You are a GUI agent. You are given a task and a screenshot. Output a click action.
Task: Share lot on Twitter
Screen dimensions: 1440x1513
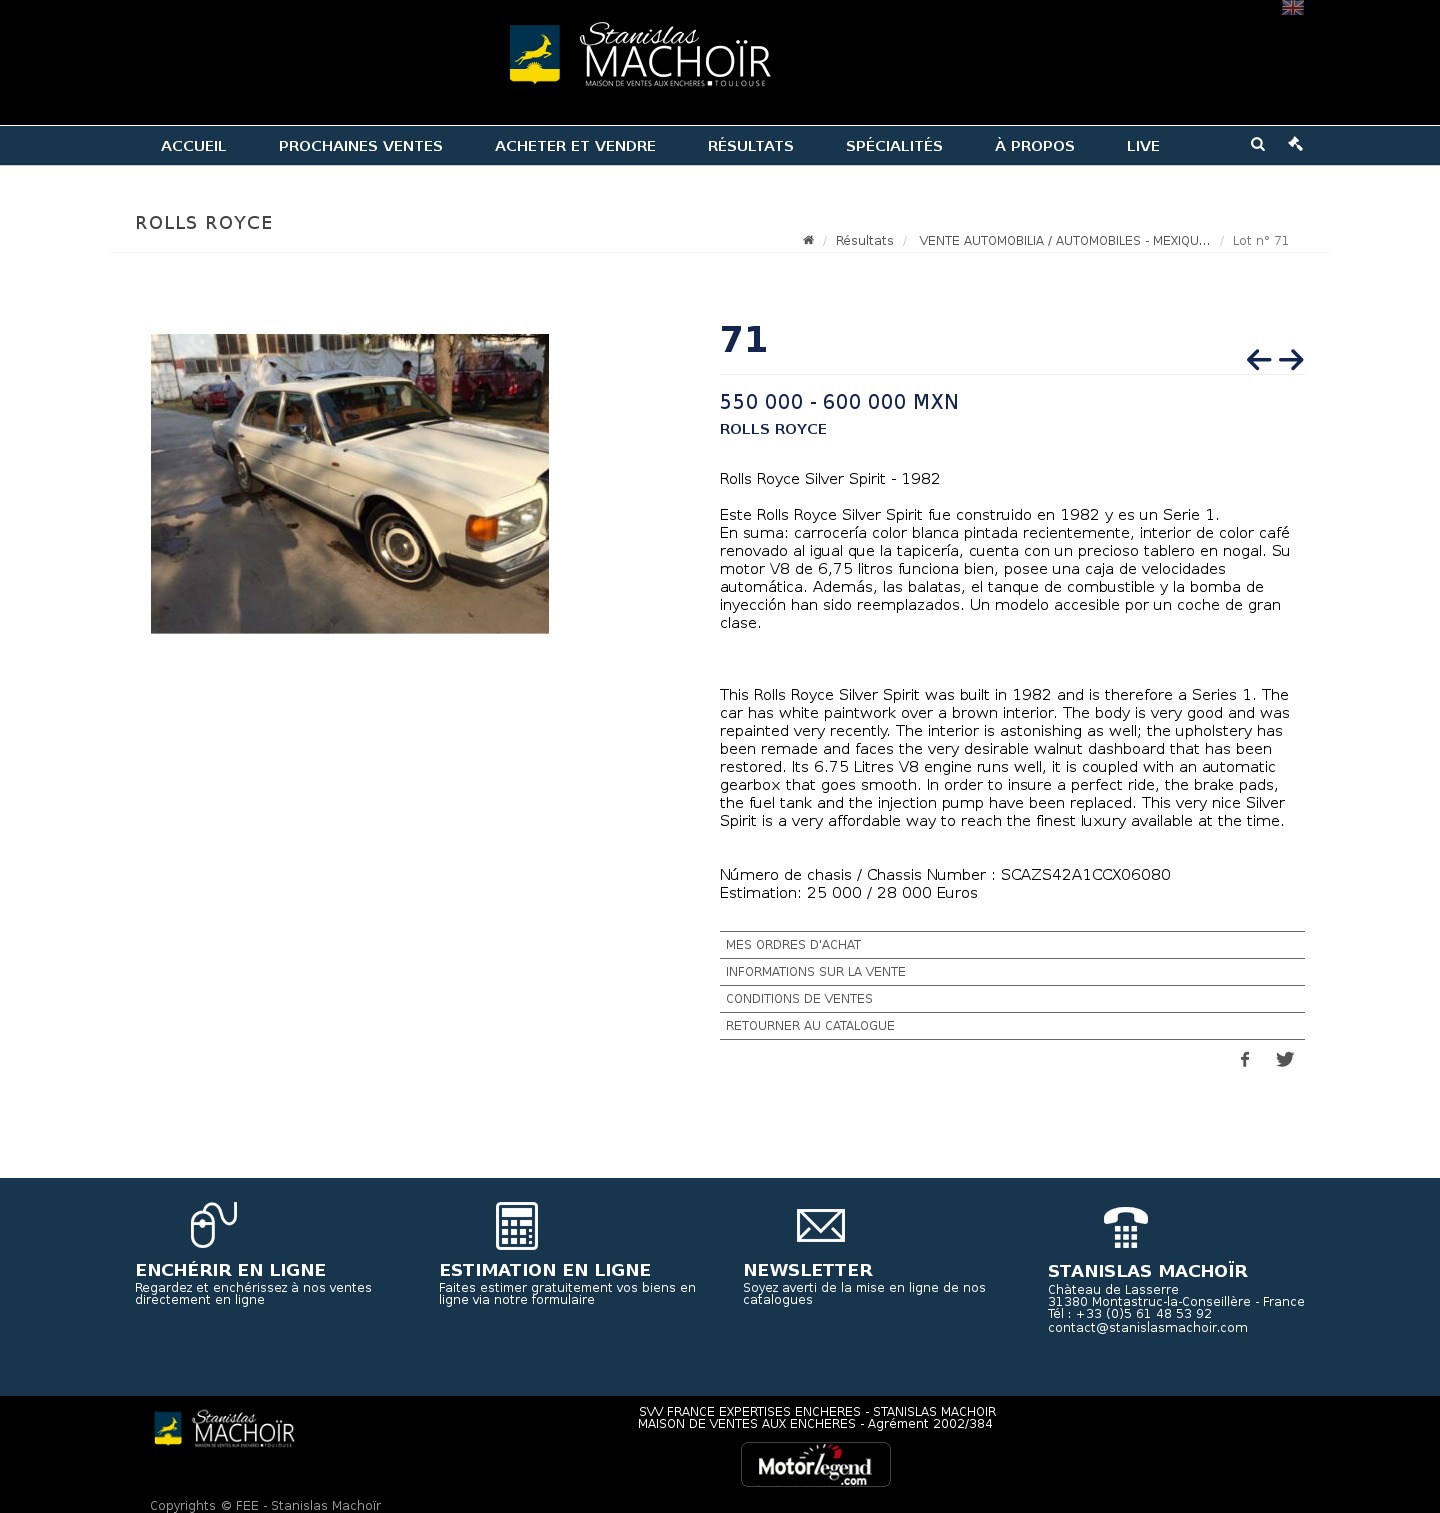click(1285, 1060)
